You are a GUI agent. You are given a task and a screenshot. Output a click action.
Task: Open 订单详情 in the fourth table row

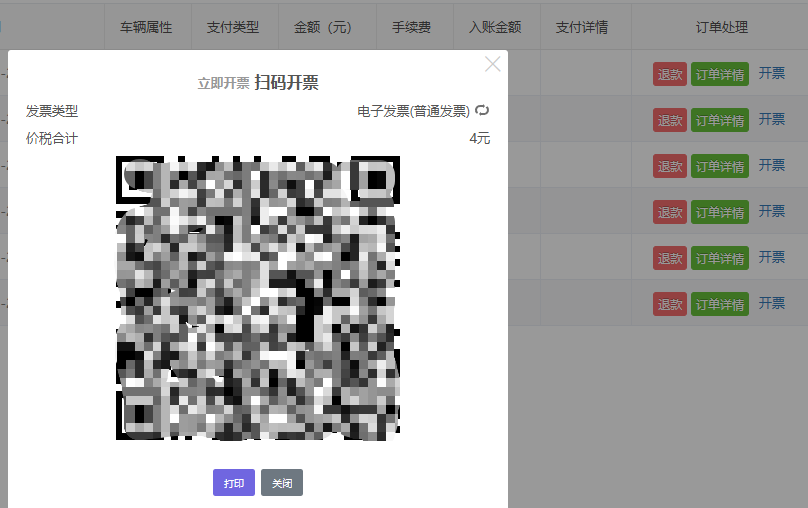tap(720, 212)
